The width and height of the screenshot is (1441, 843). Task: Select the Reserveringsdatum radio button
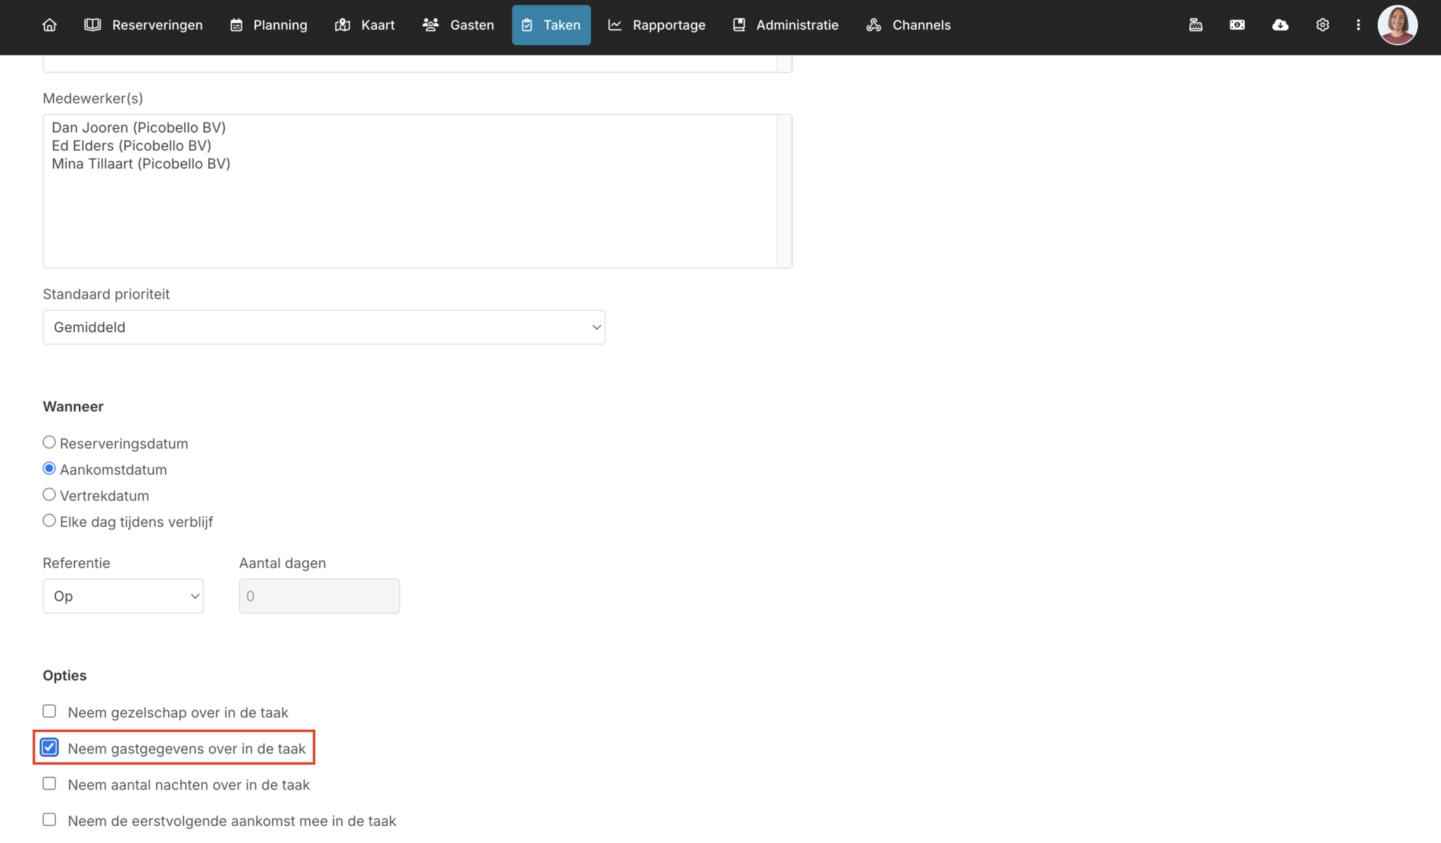pos(49,442)
